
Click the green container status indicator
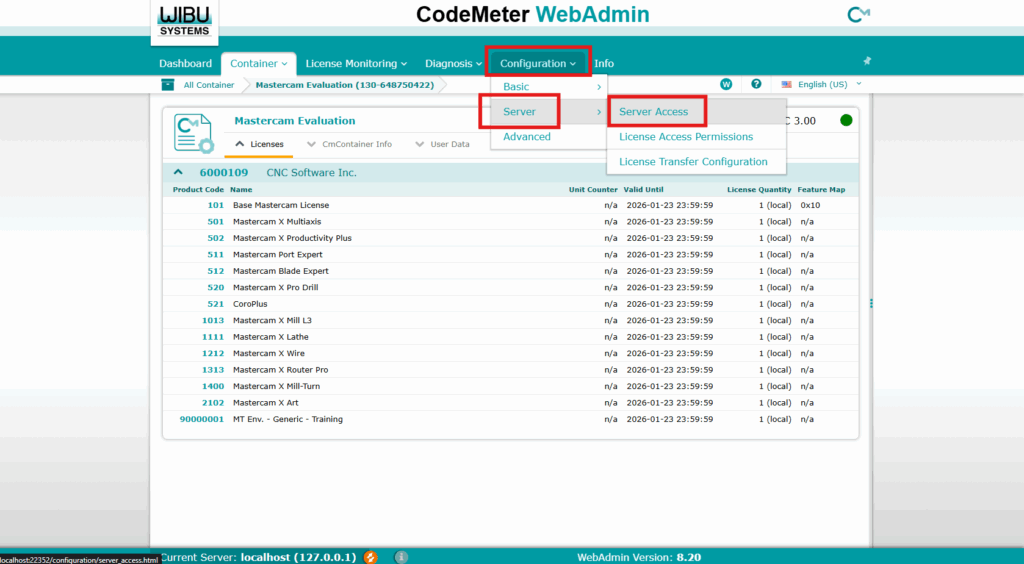click(x=846, y=121)
